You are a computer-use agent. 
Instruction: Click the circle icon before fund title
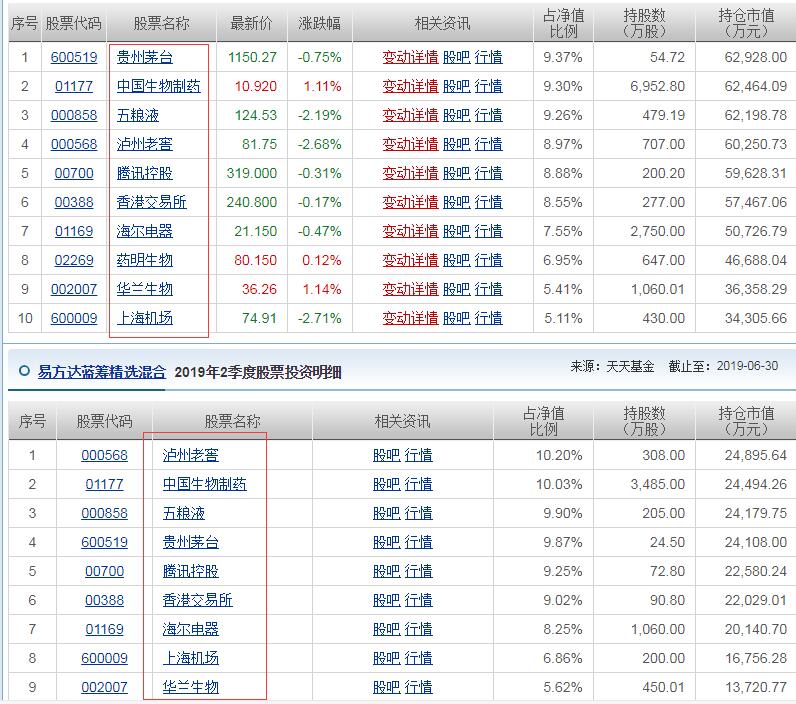[24, 371]
